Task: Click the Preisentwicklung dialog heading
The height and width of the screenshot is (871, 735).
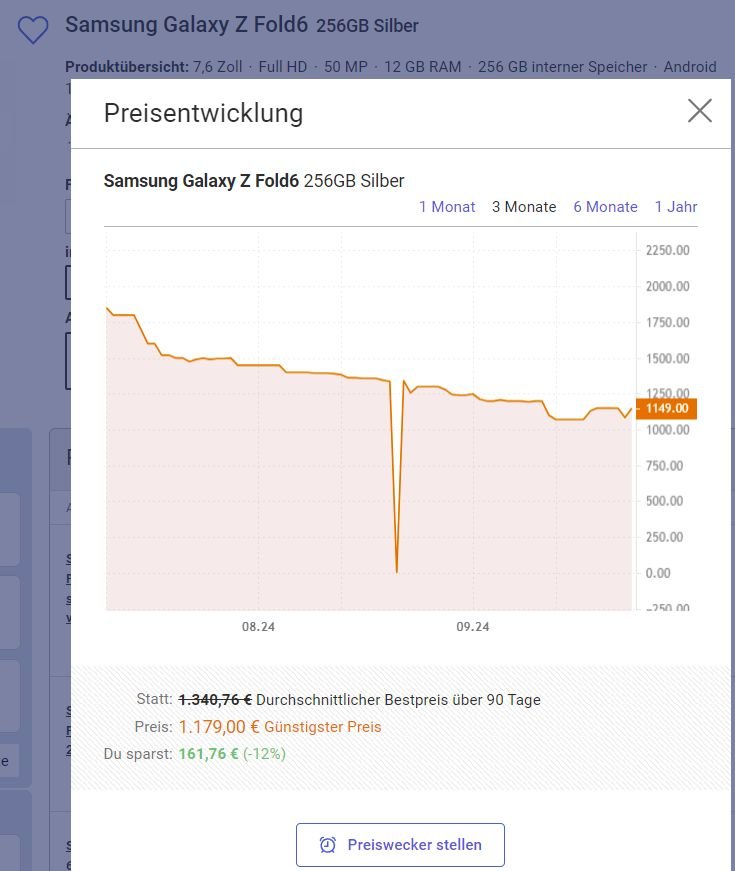Action: (203, 113)
